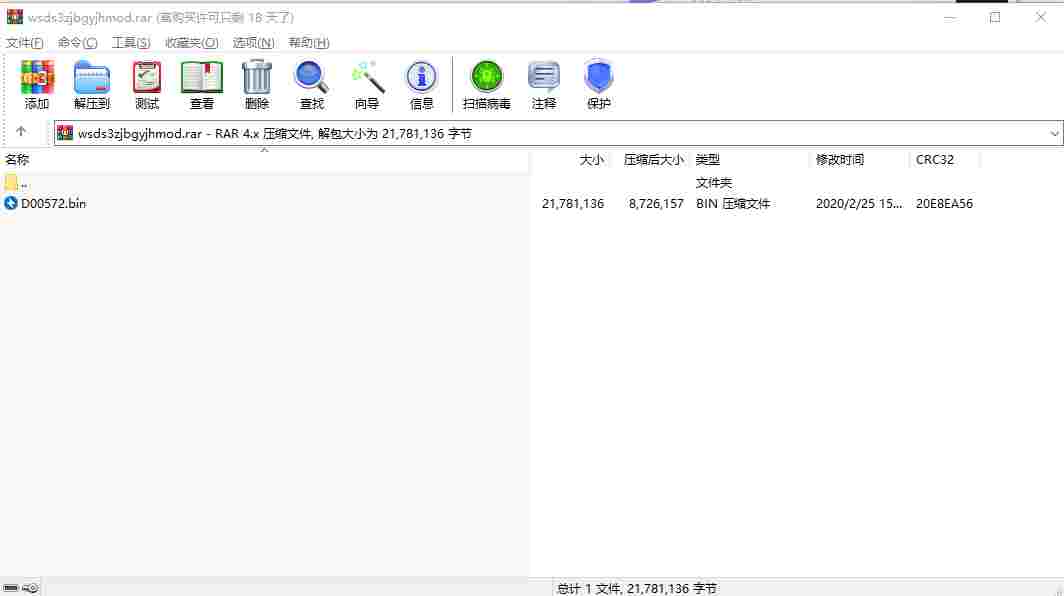Click the 文件夹 type cell

tap(714, 183)
